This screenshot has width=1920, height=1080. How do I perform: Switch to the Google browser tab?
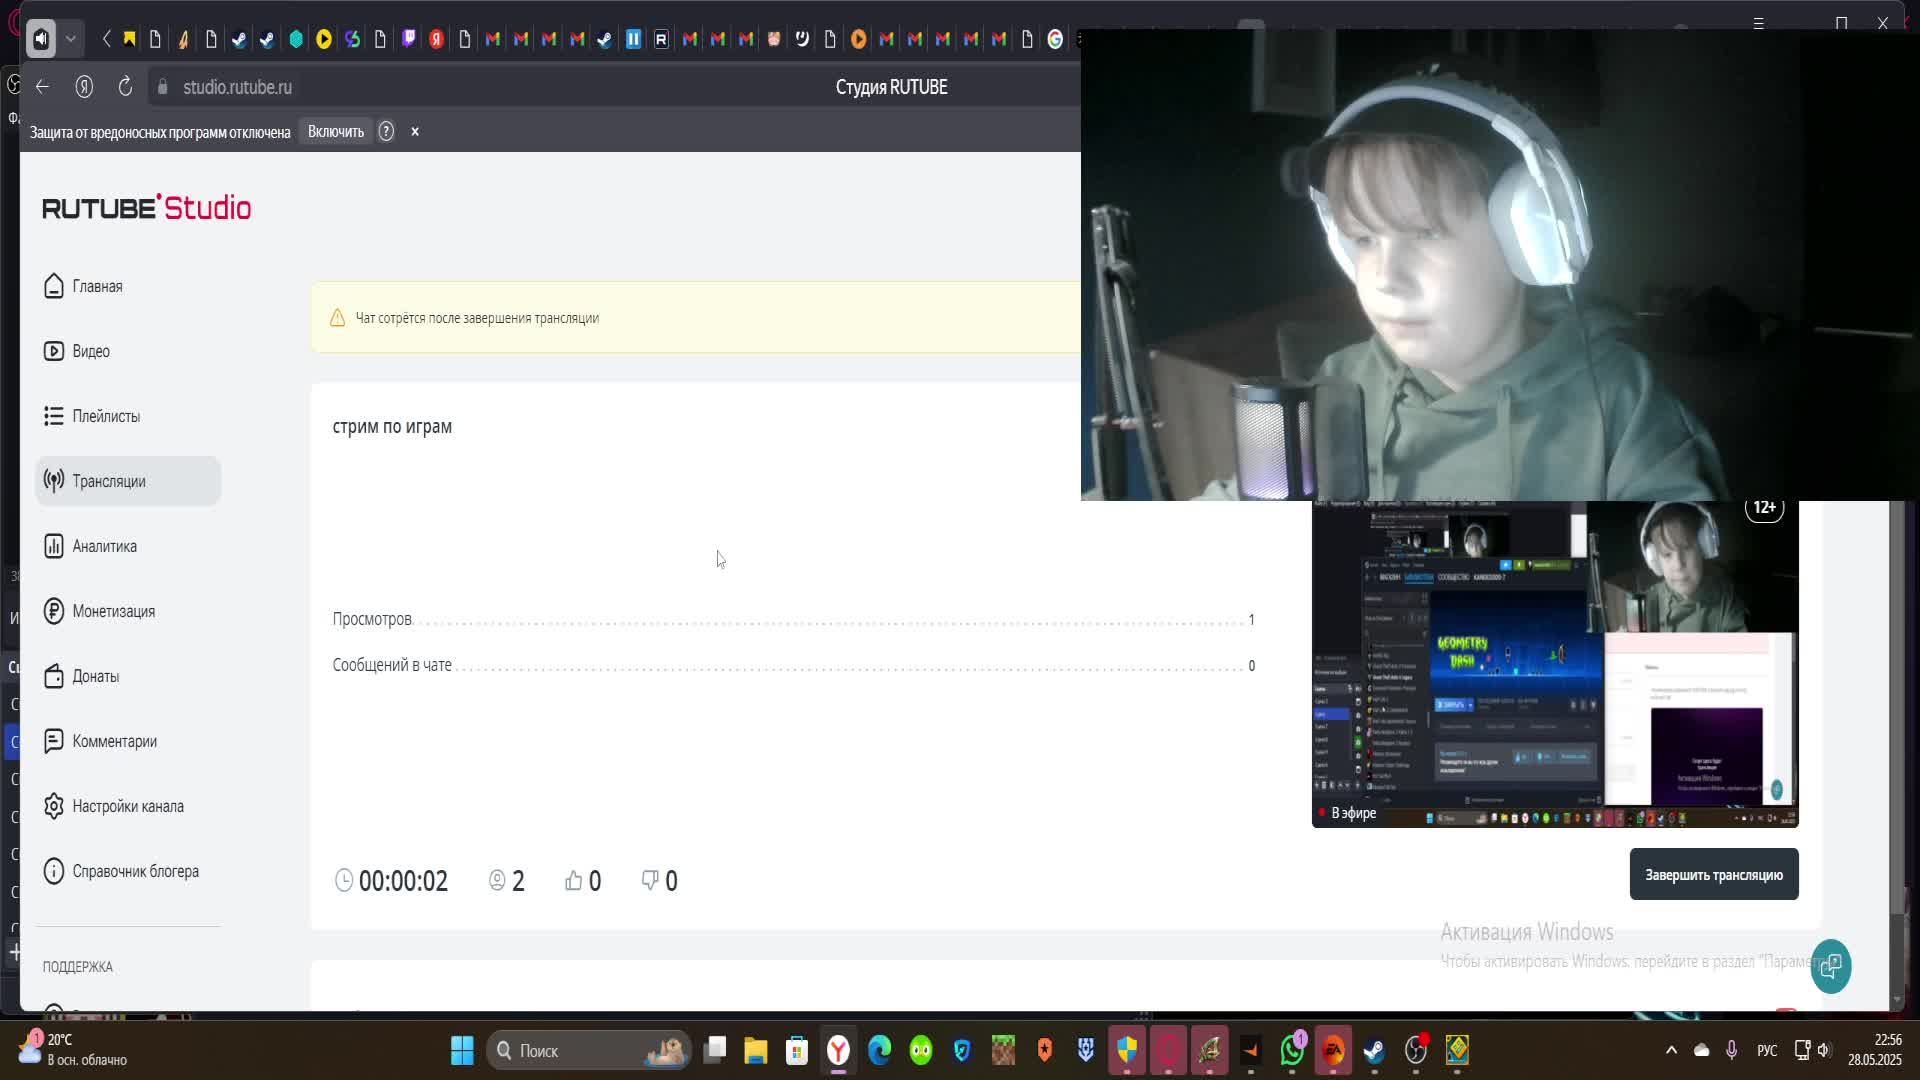[1055, 39]
